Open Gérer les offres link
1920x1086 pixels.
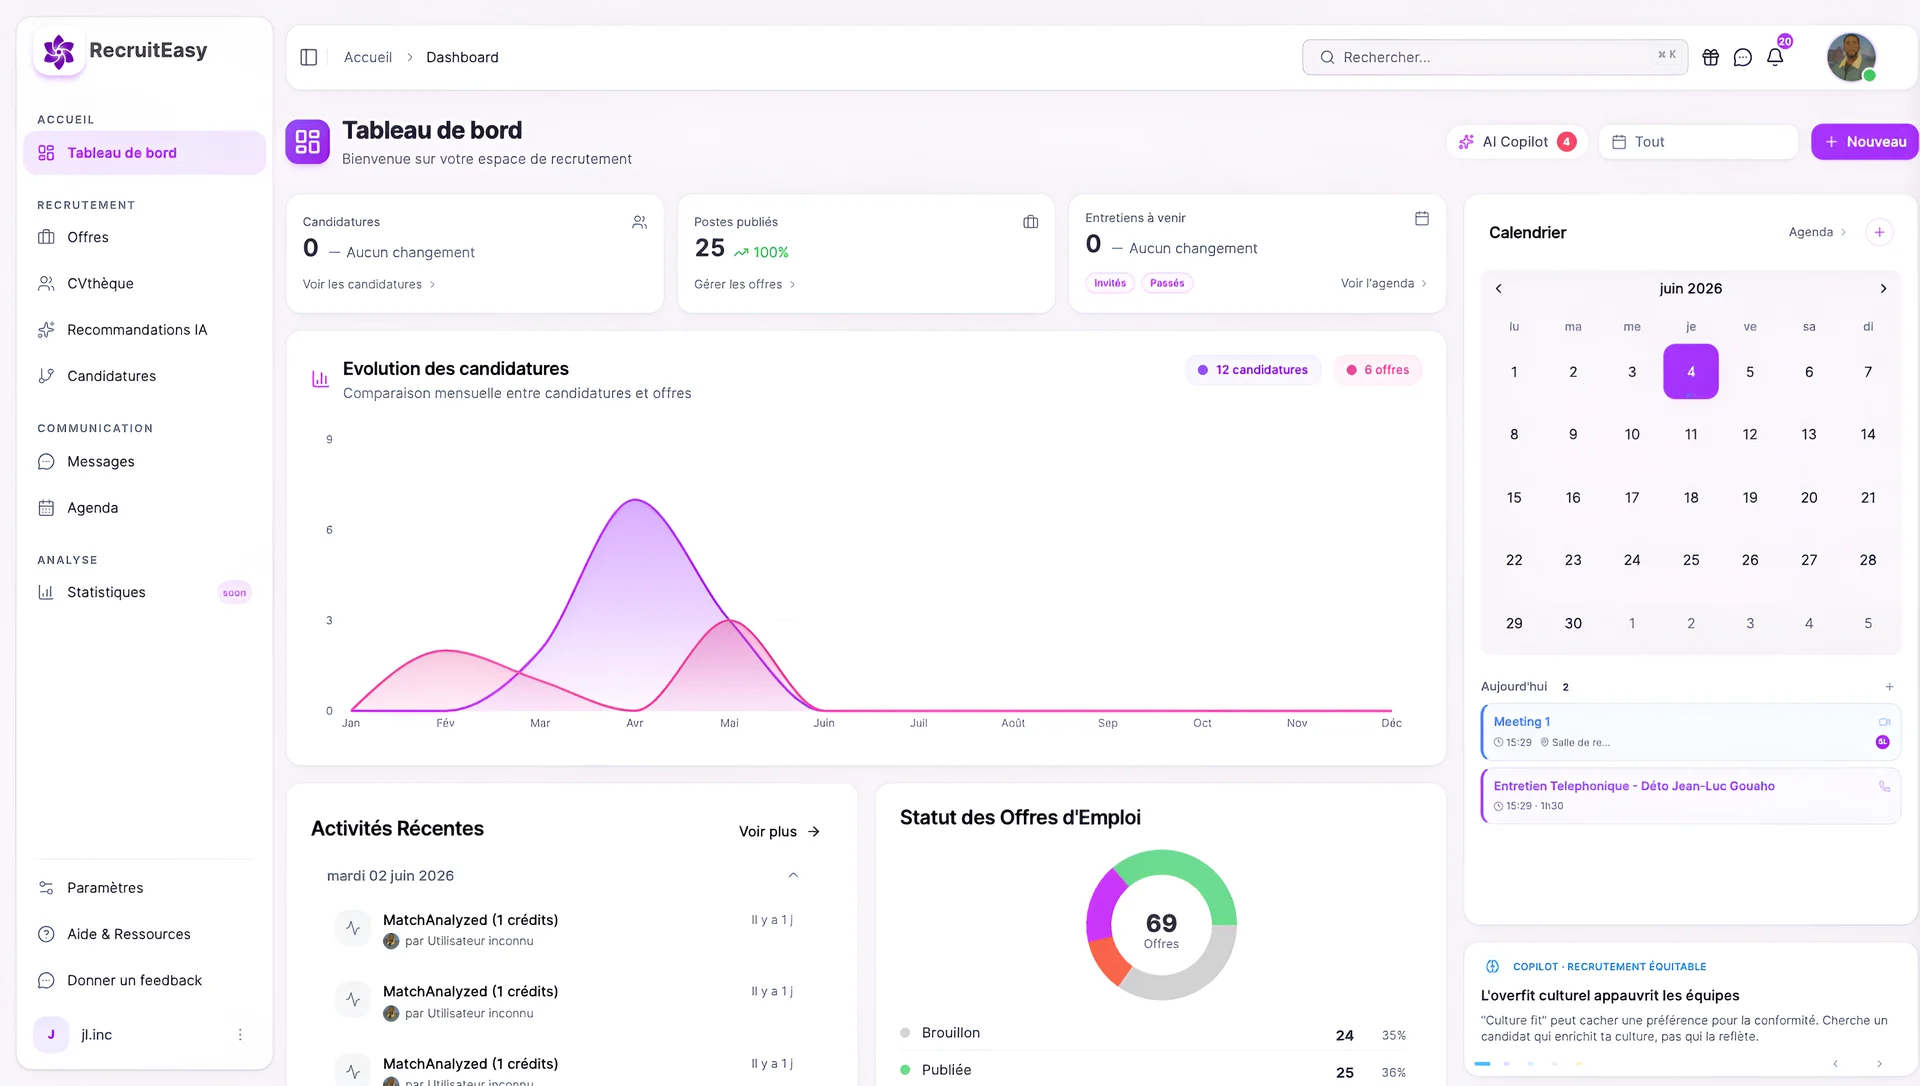pyautogui.click(x=745, y=284)
